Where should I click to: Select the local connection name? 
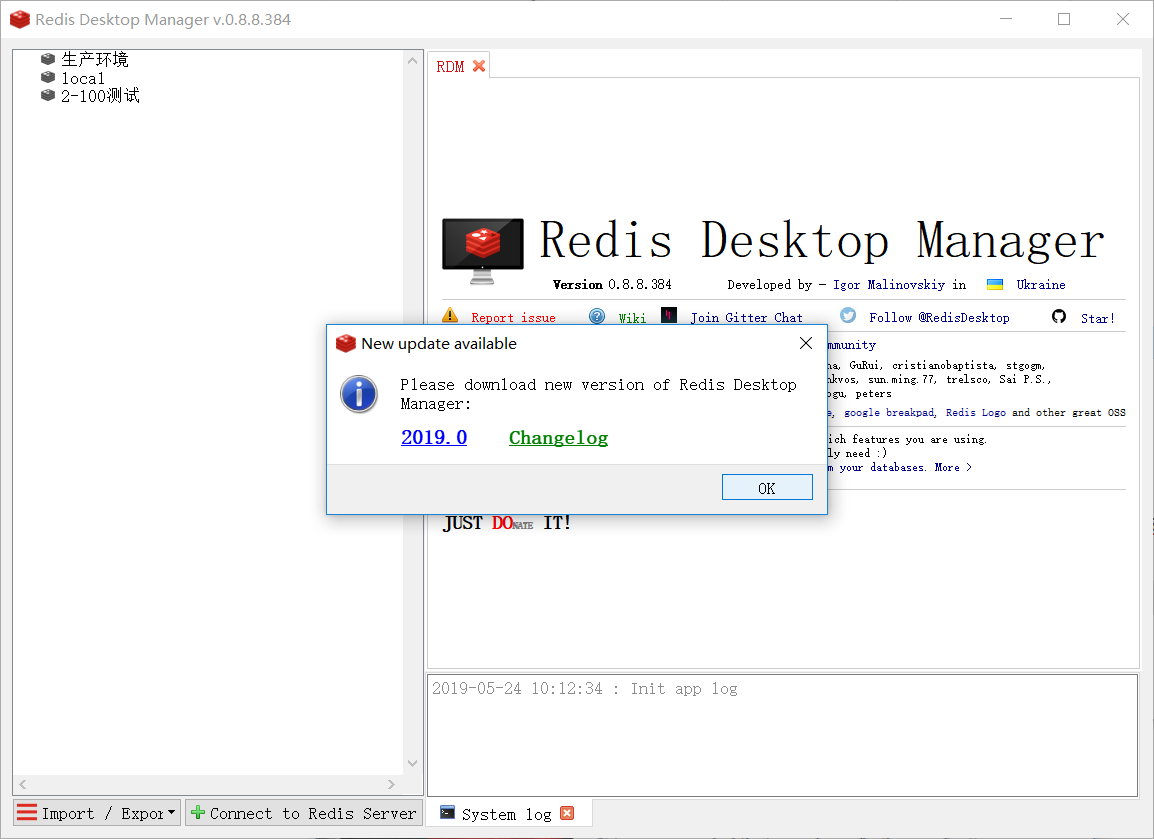(83, 78)
